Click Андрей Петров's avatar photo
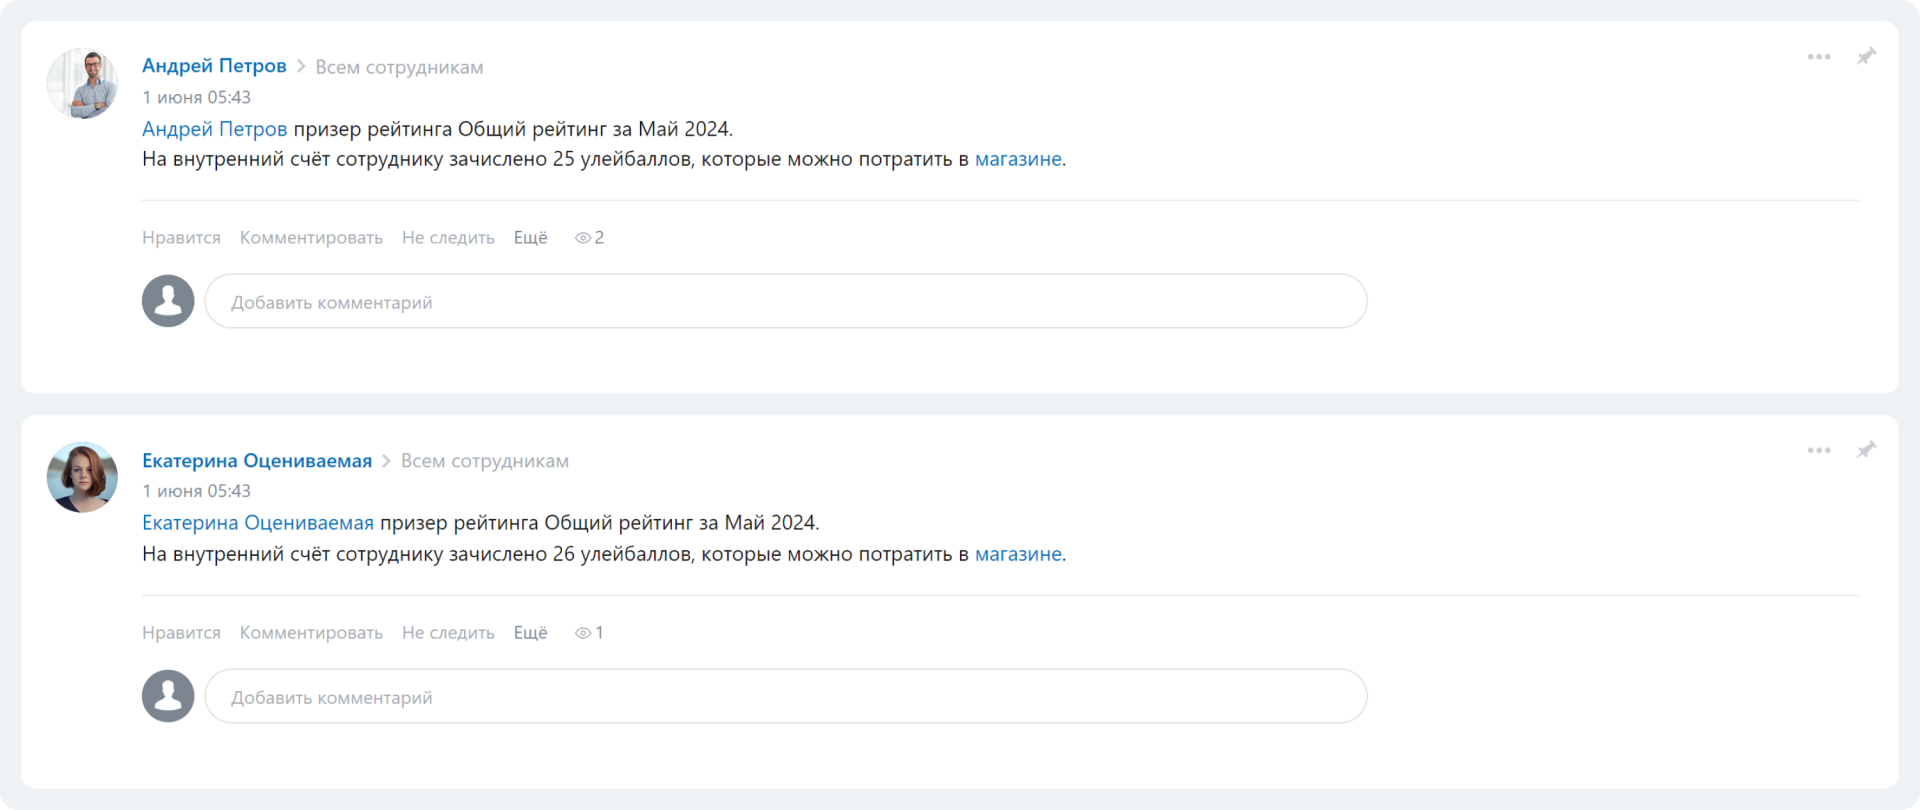Screen dimensions: 1920x810 click(82, 83)
